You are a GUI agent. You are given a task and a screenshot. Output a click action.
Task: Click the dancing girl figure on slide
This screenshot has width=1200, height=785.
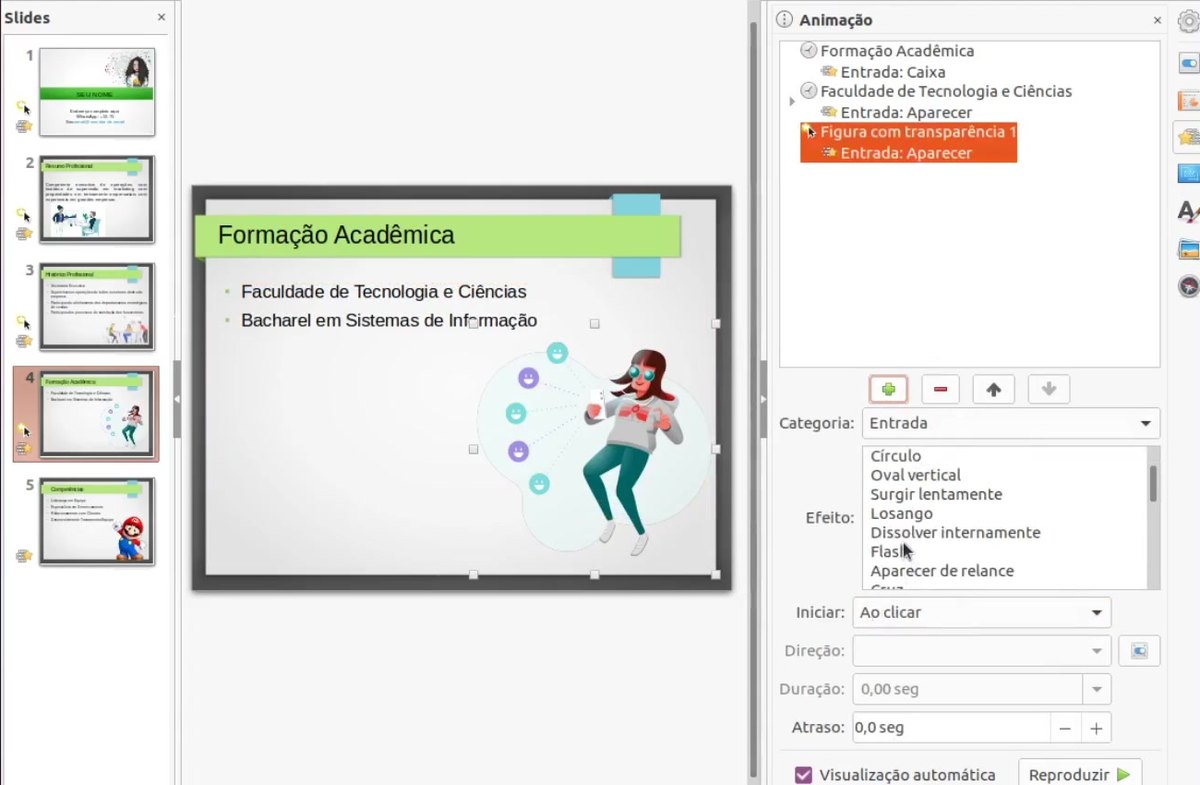pyautogui.click(x=632, y=450)
